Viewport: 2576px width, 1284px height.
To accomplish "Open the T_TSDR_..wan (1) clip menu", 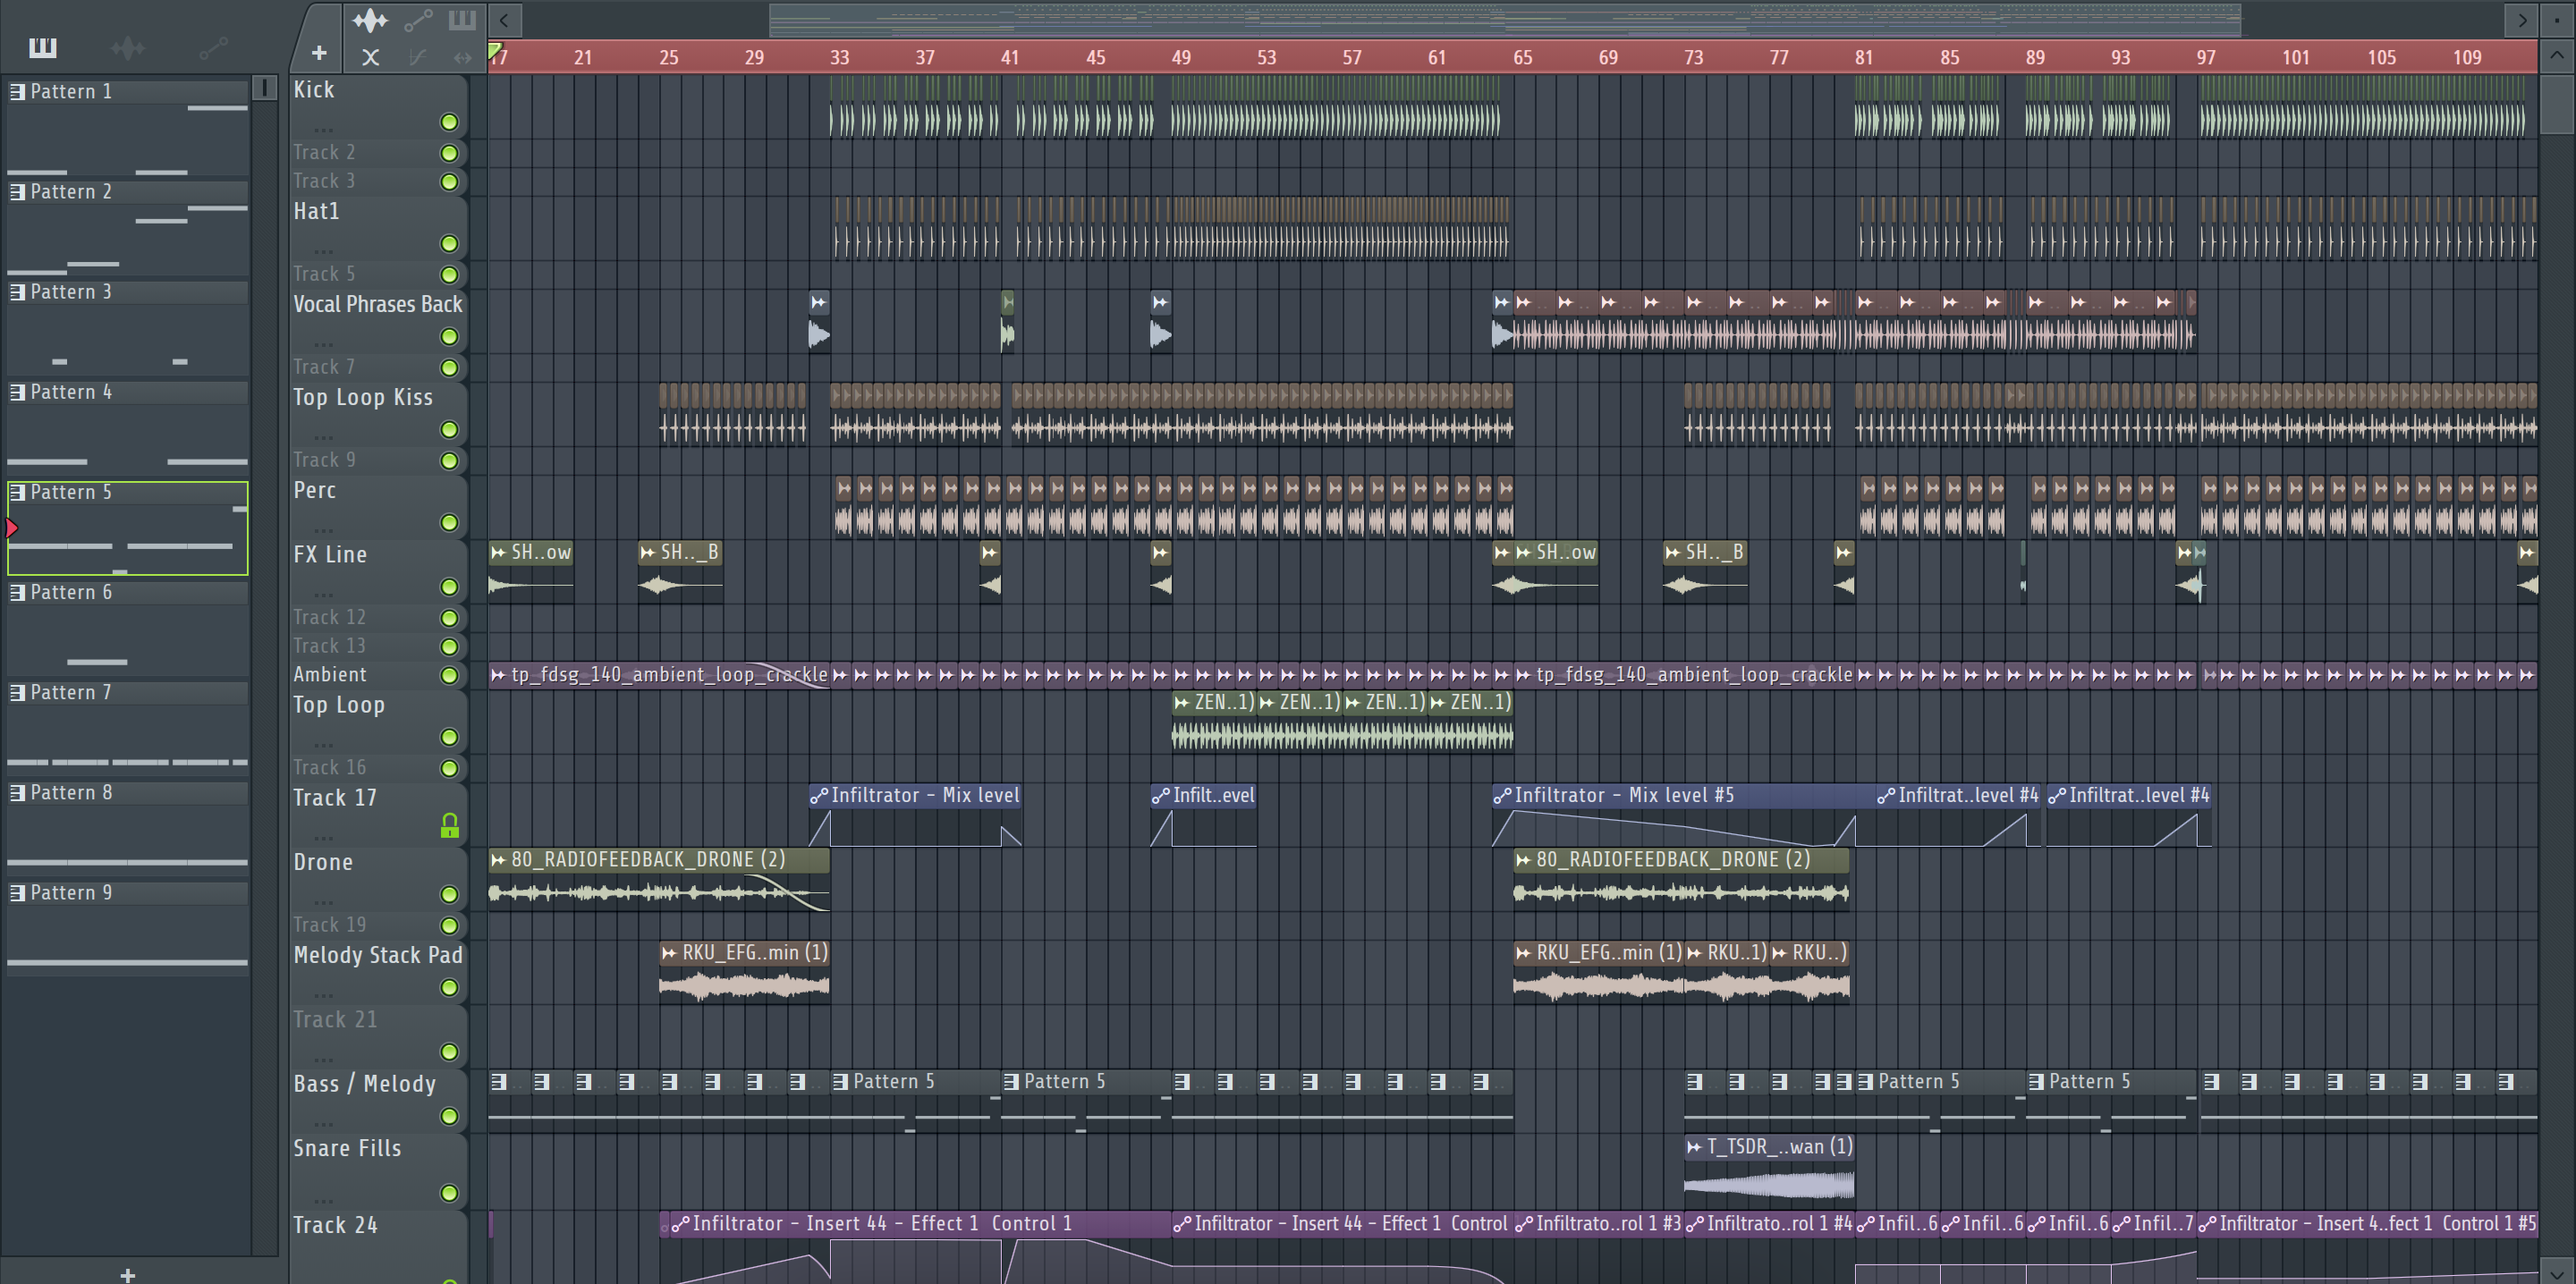I will tap(1694, 1147).
